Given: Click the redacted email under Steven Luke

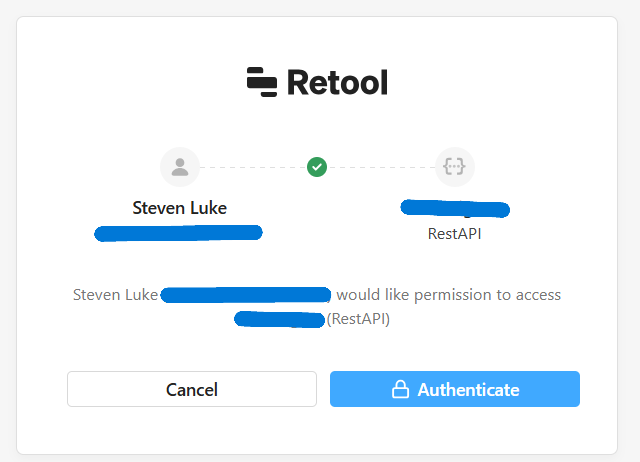Looking at the screenshot, I should click(178, 233).
